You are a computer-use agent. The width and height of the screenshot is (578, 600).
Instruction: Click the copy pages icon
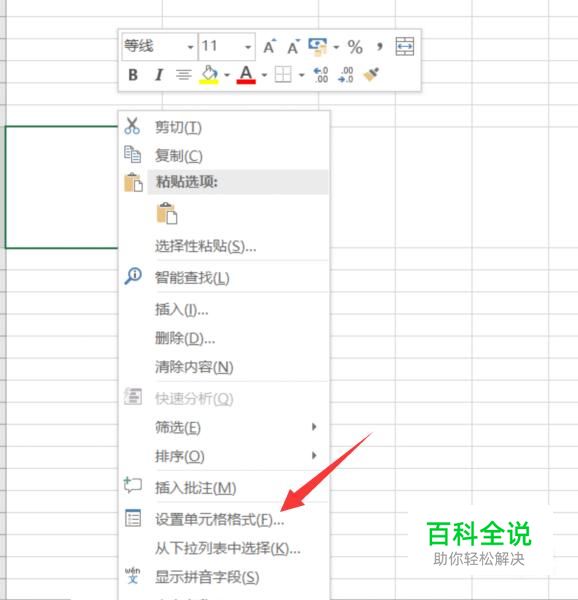[132, 154]
